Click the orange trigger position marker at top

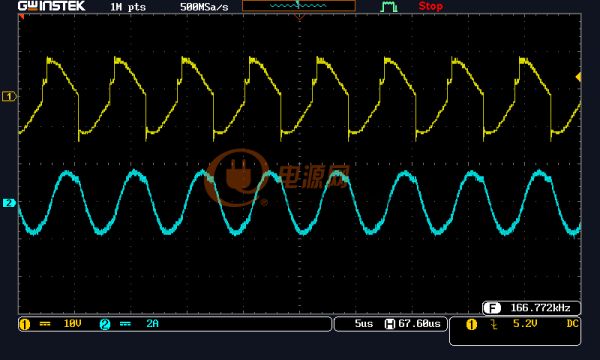[300, 16]
